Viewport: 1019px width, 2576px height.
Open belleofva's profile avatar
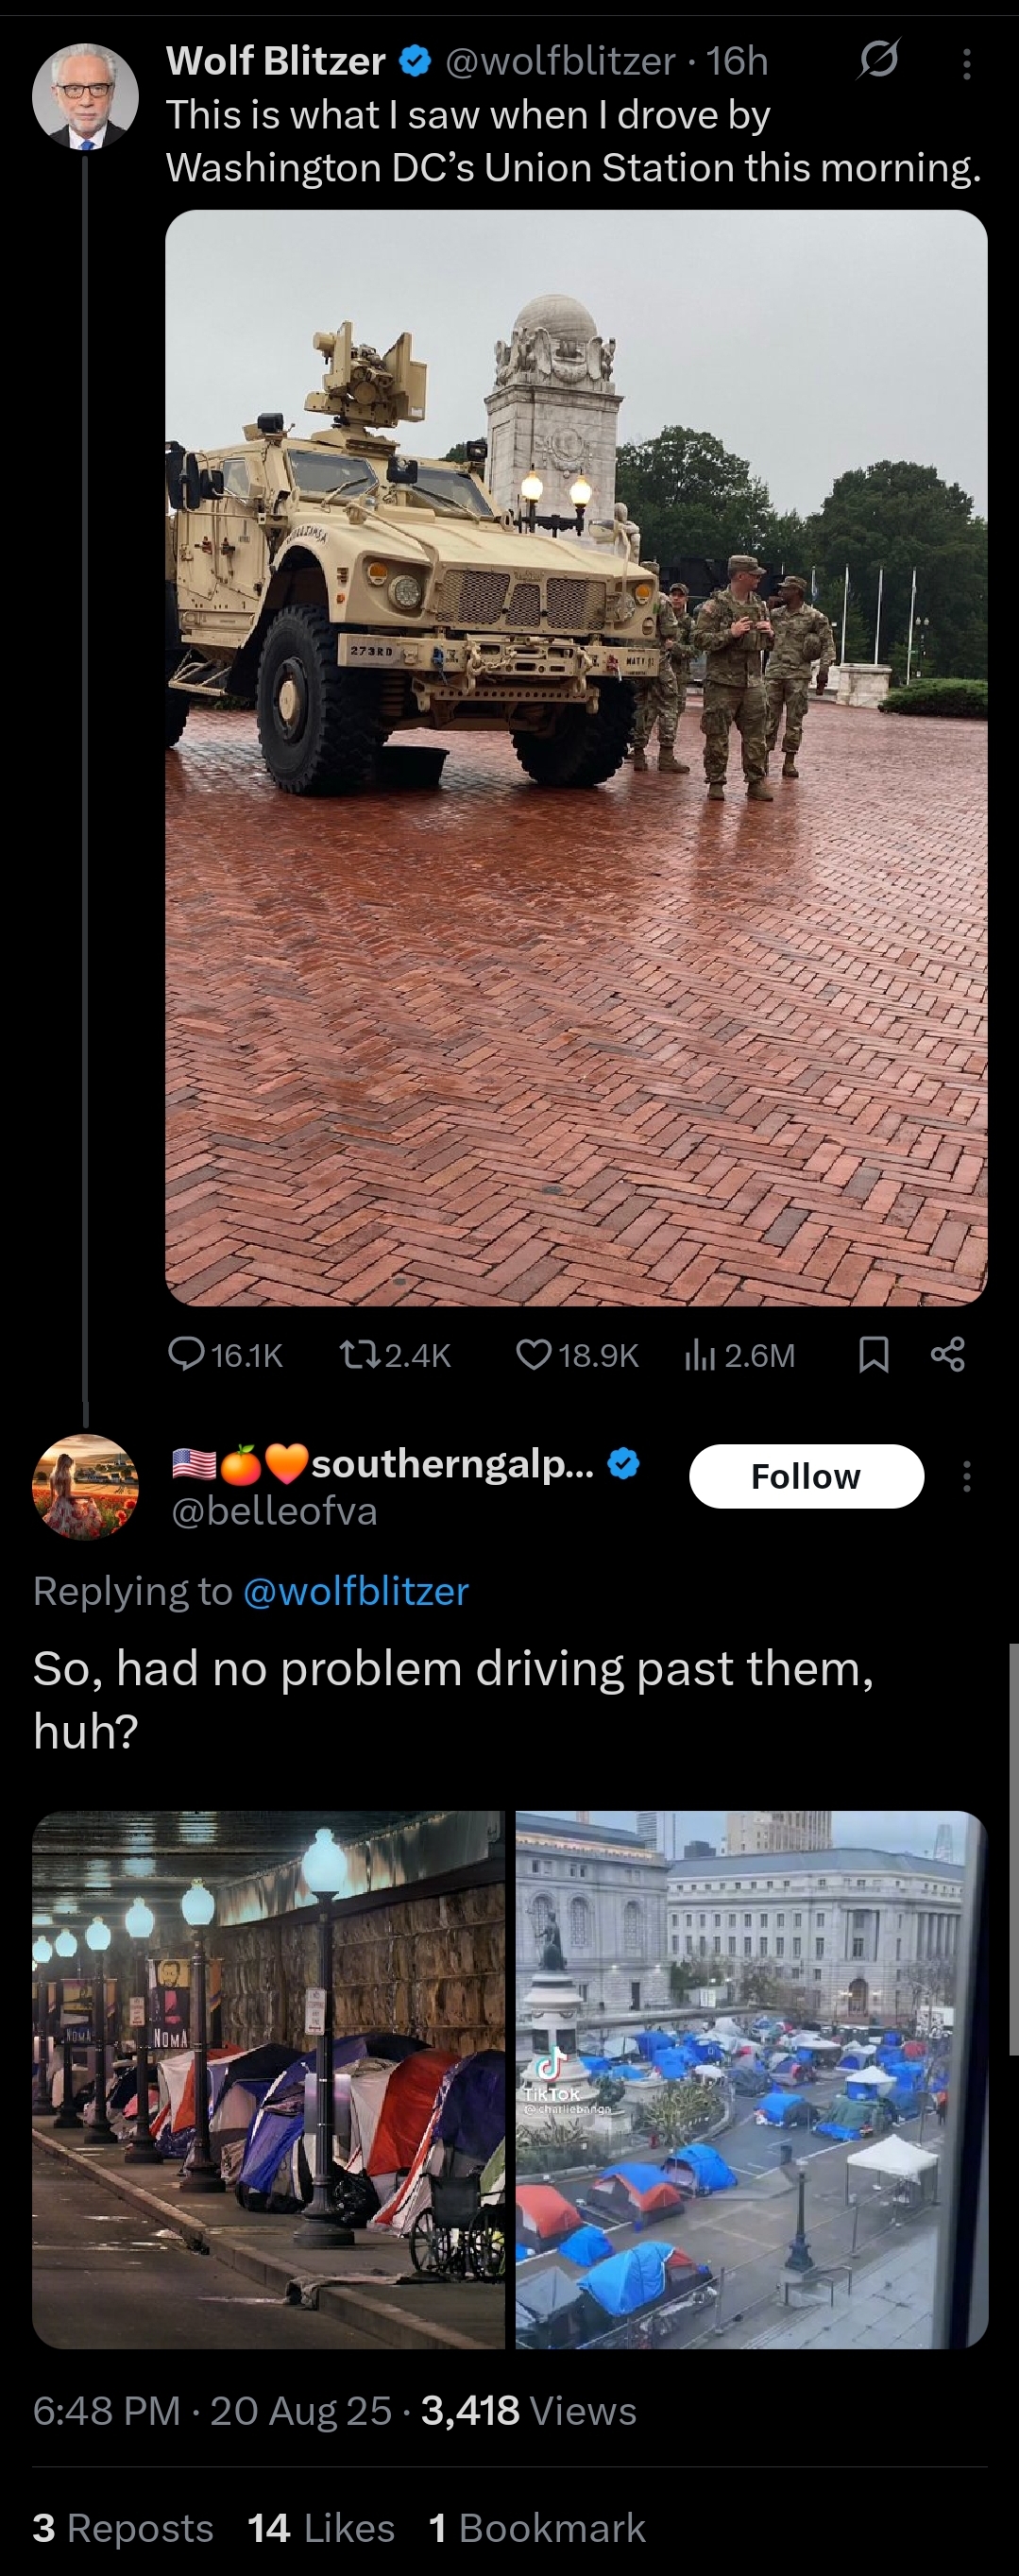85,1487
